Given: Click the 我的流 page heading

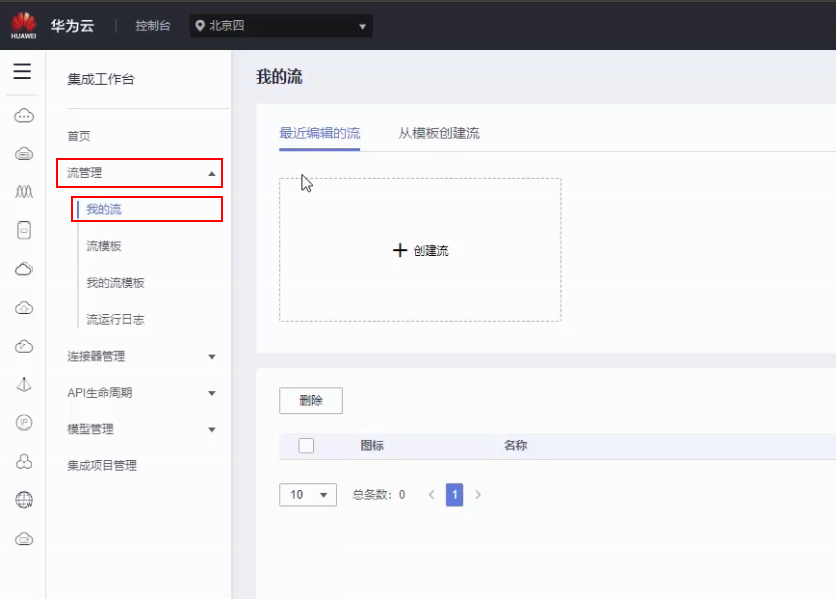Looking at the screenshot, I should 279,77.
